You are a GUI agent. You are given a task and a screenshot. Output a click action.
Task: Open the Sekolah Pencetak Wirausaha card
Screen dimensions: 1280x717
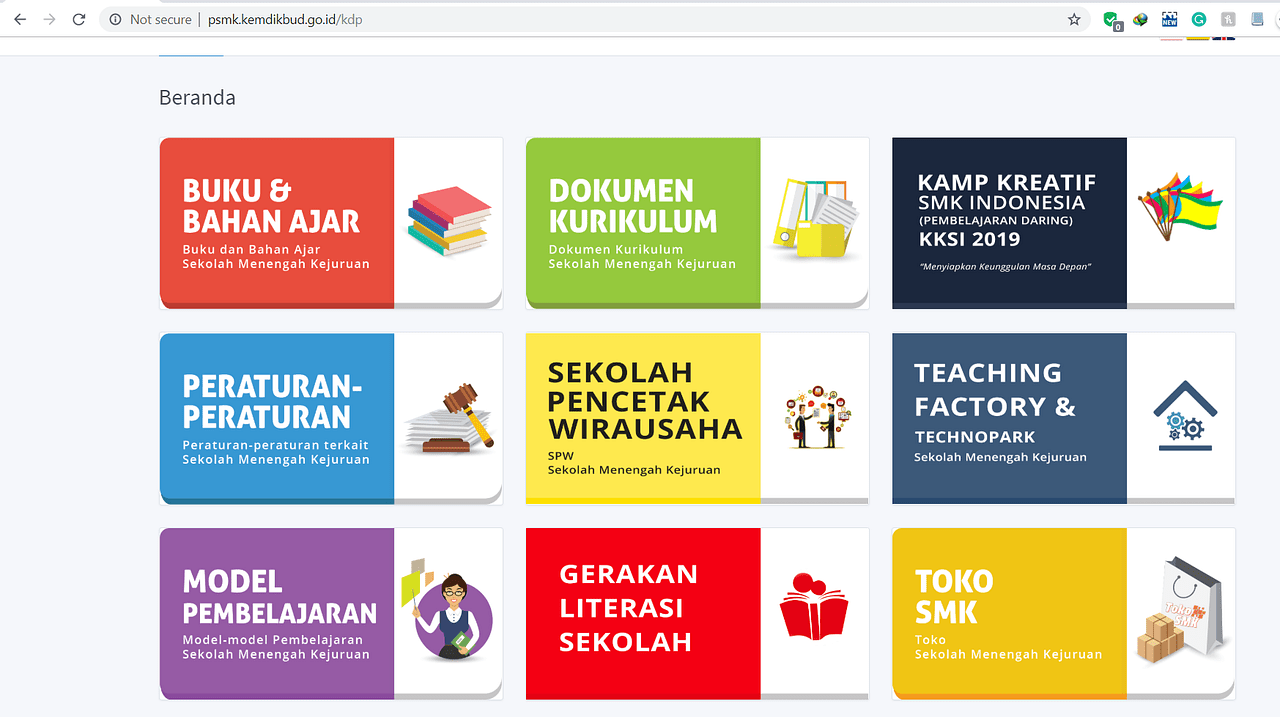[697, 418]
